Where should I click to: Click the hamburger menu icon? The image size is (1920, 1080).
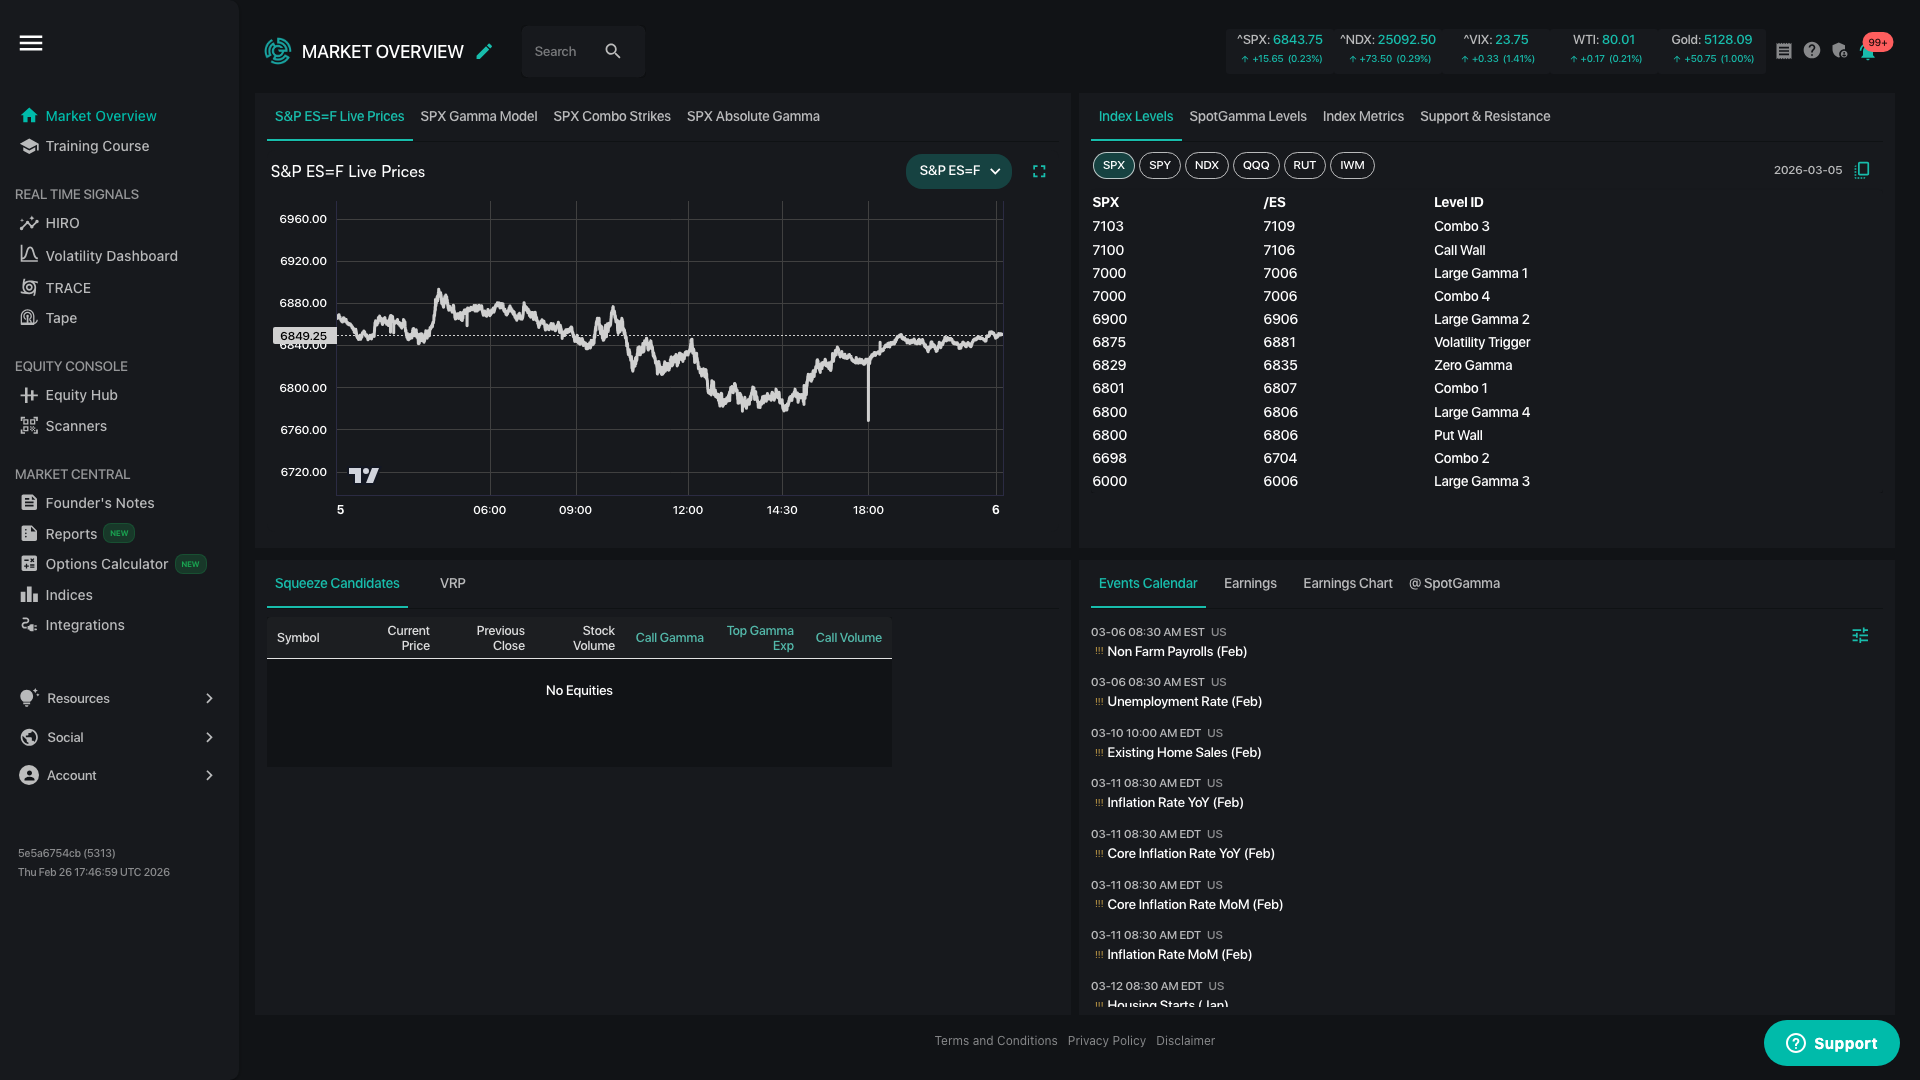pyautogui.click(x=31, y=43)
